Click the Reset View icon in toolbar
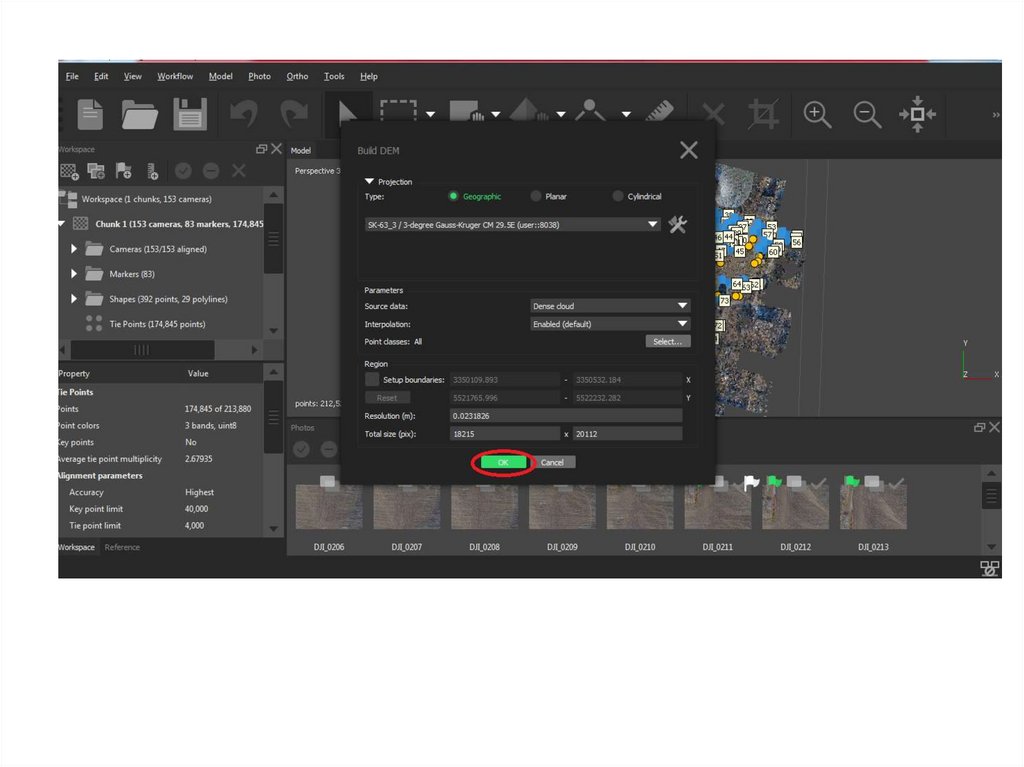The width and height of the screenshot is (1024, 767). tap(917, 114)
